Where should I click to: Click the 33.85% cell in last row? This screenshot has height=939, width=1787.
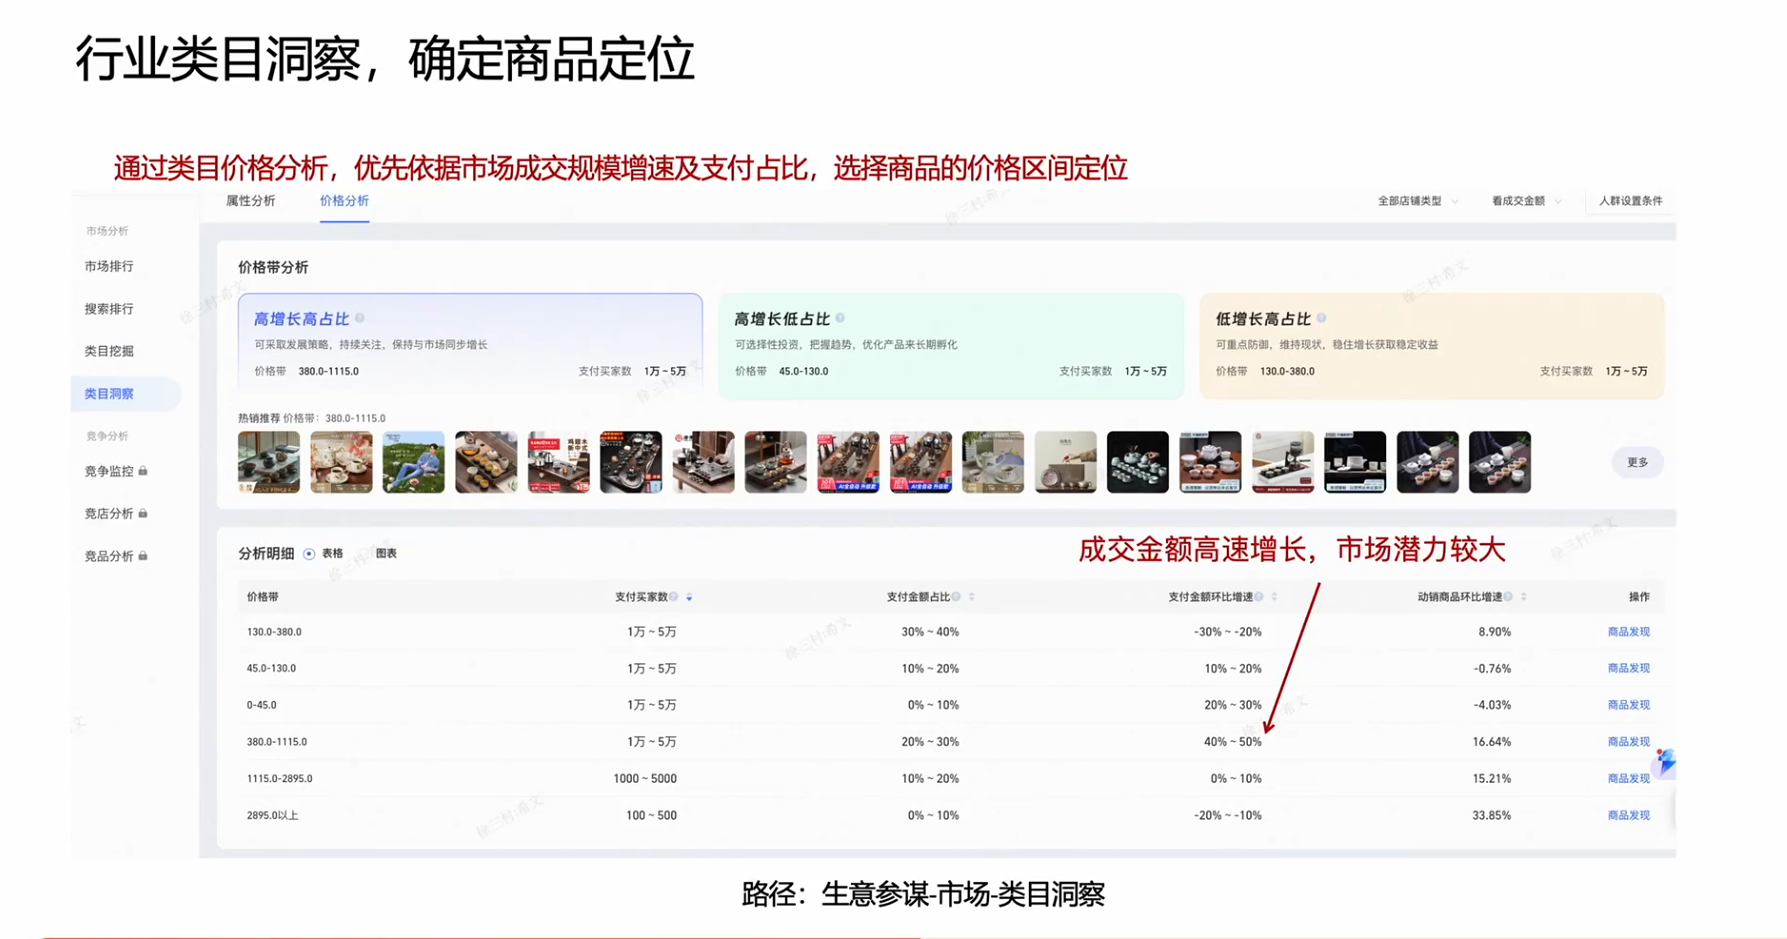1491,815
